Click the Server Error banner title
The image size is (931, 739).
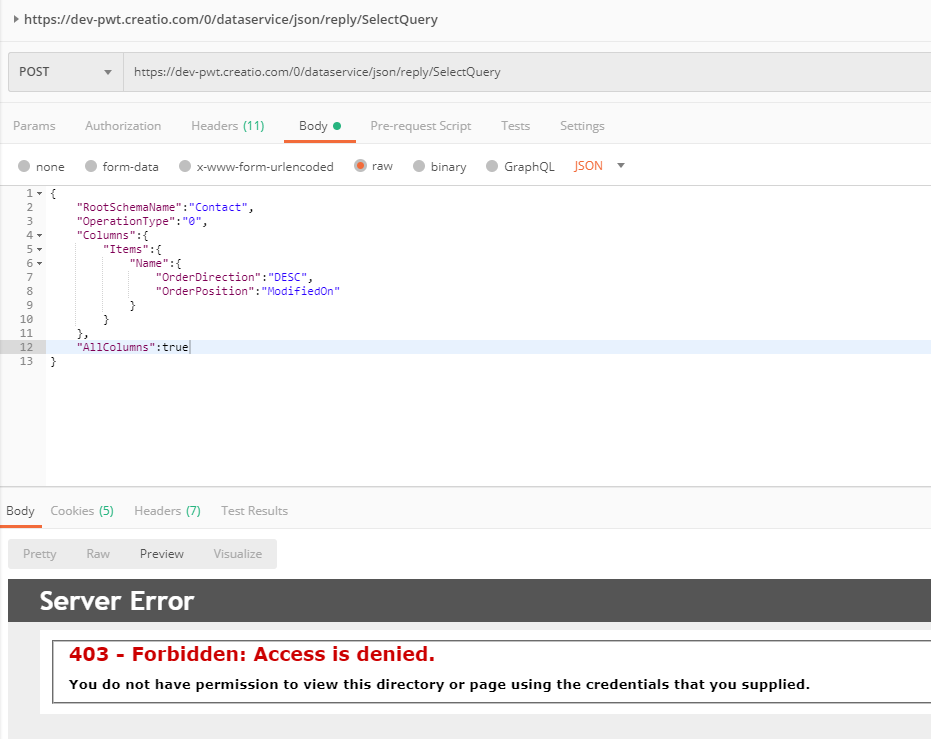(117, 601)
